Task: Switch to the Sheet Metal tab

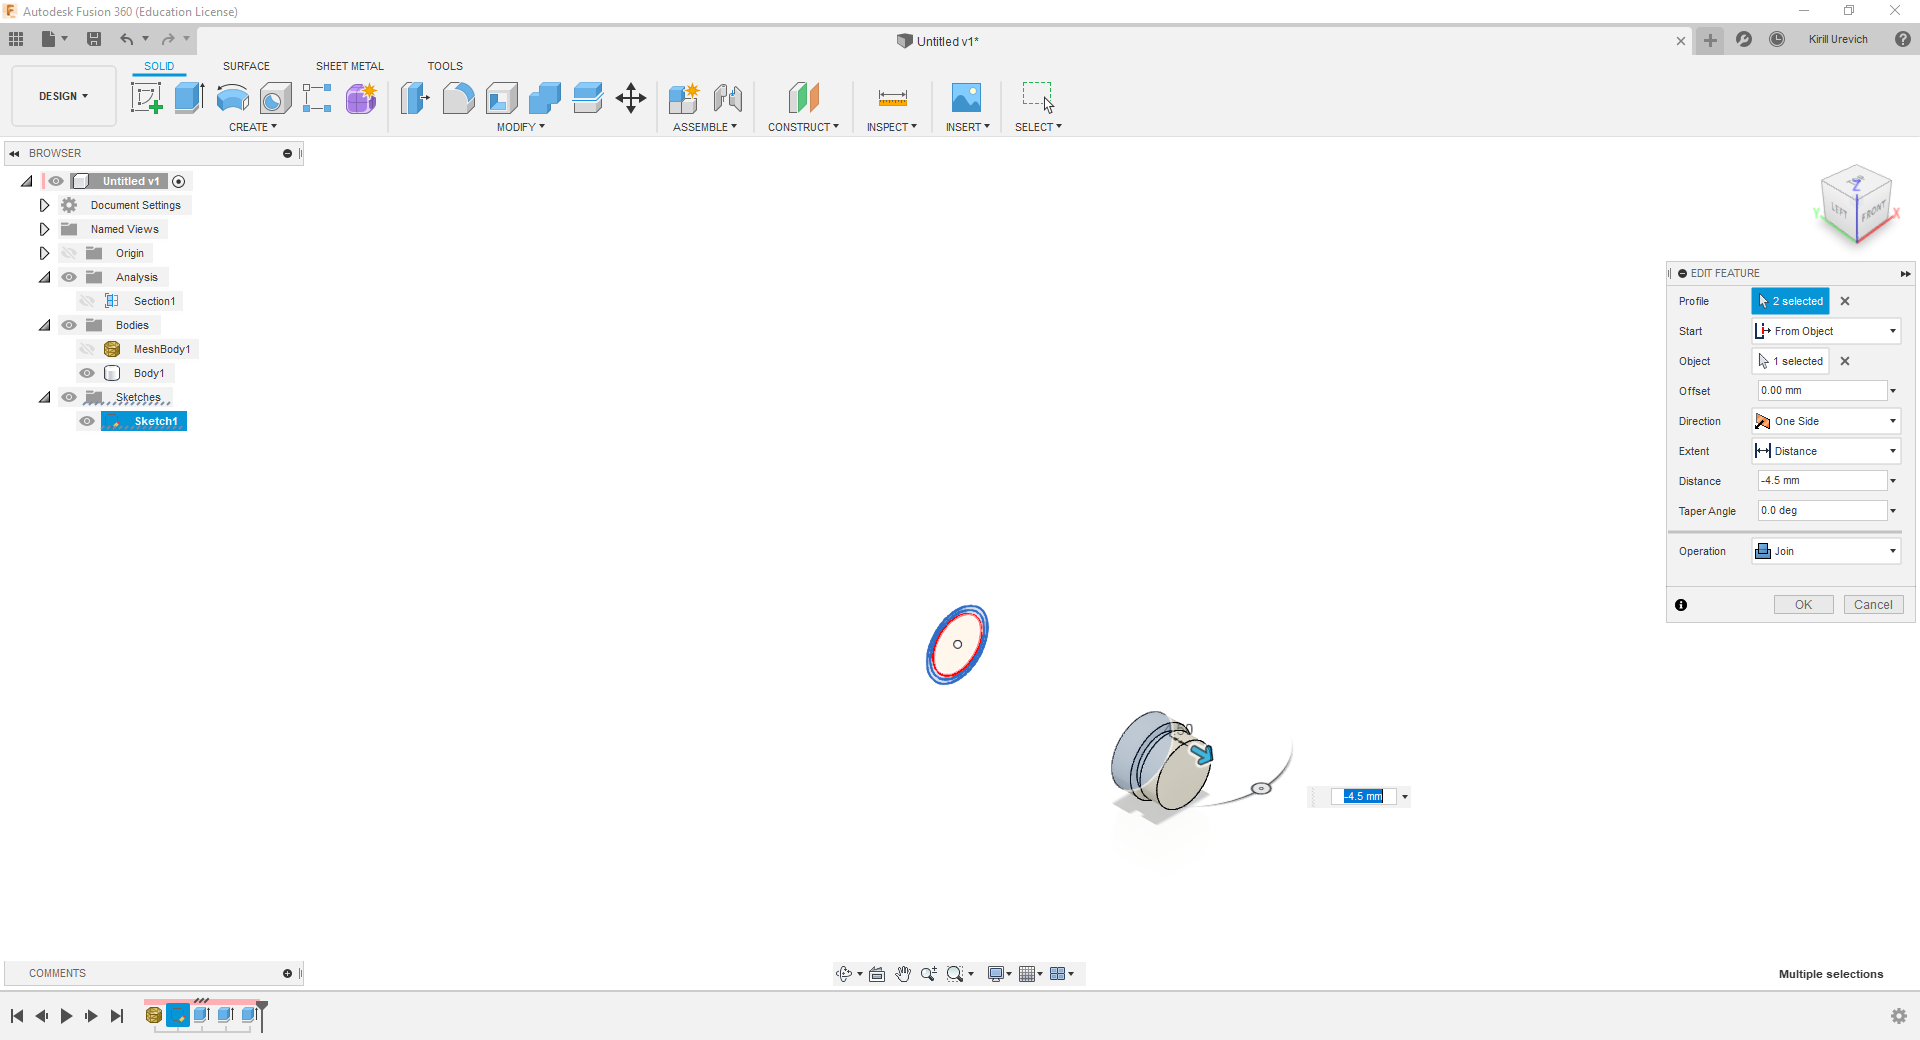Action: (349, 66)
